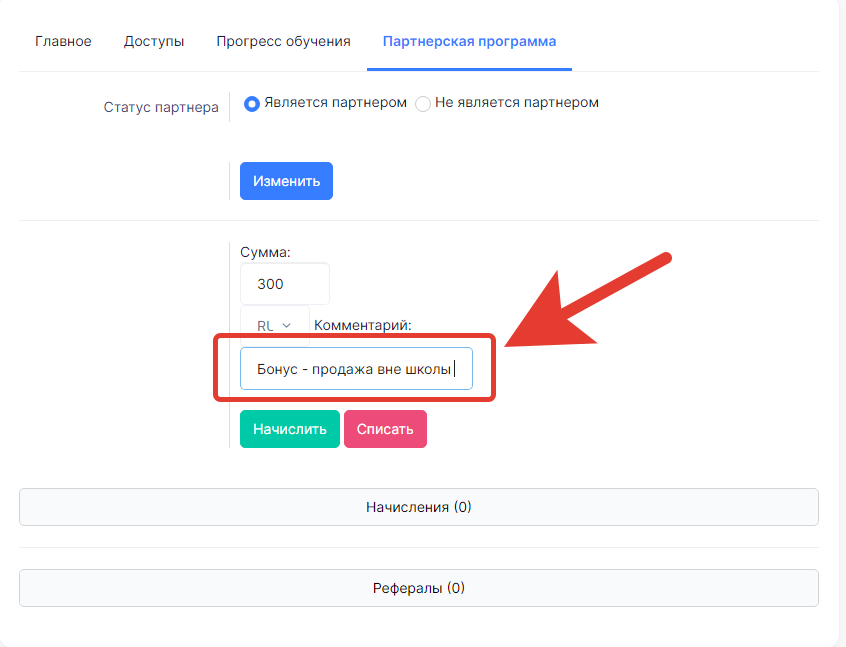Click the Не является партнером label text
The image size is (846, 647).
click(517, 103)
